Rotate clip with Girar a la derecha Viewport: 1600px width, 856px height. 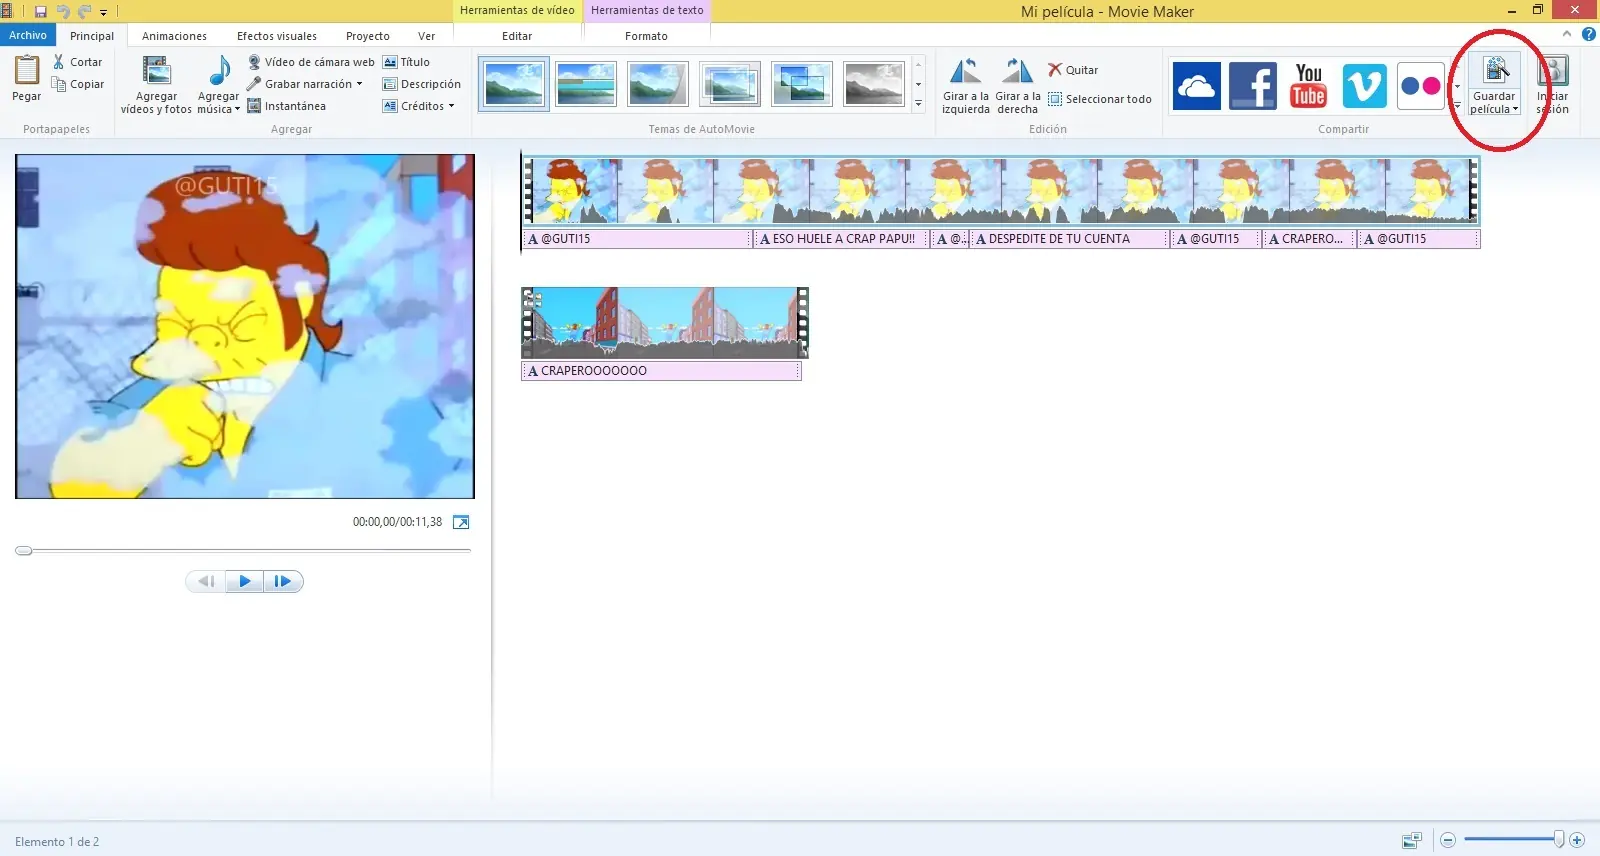(x=1018, y=86)
